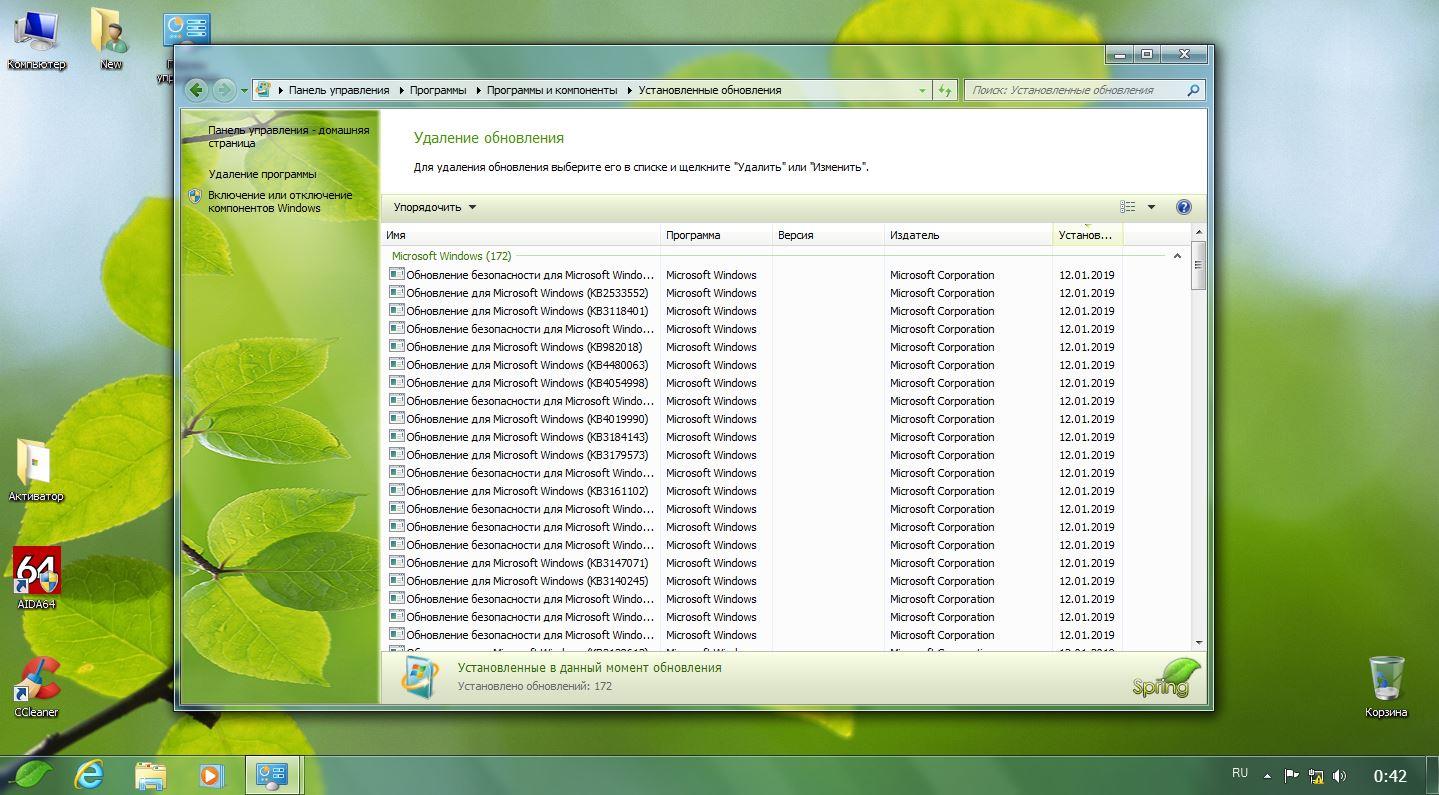Screen dimensions: 1439x795
Task: Click the icon of update KB2533552
Action: 397,293
